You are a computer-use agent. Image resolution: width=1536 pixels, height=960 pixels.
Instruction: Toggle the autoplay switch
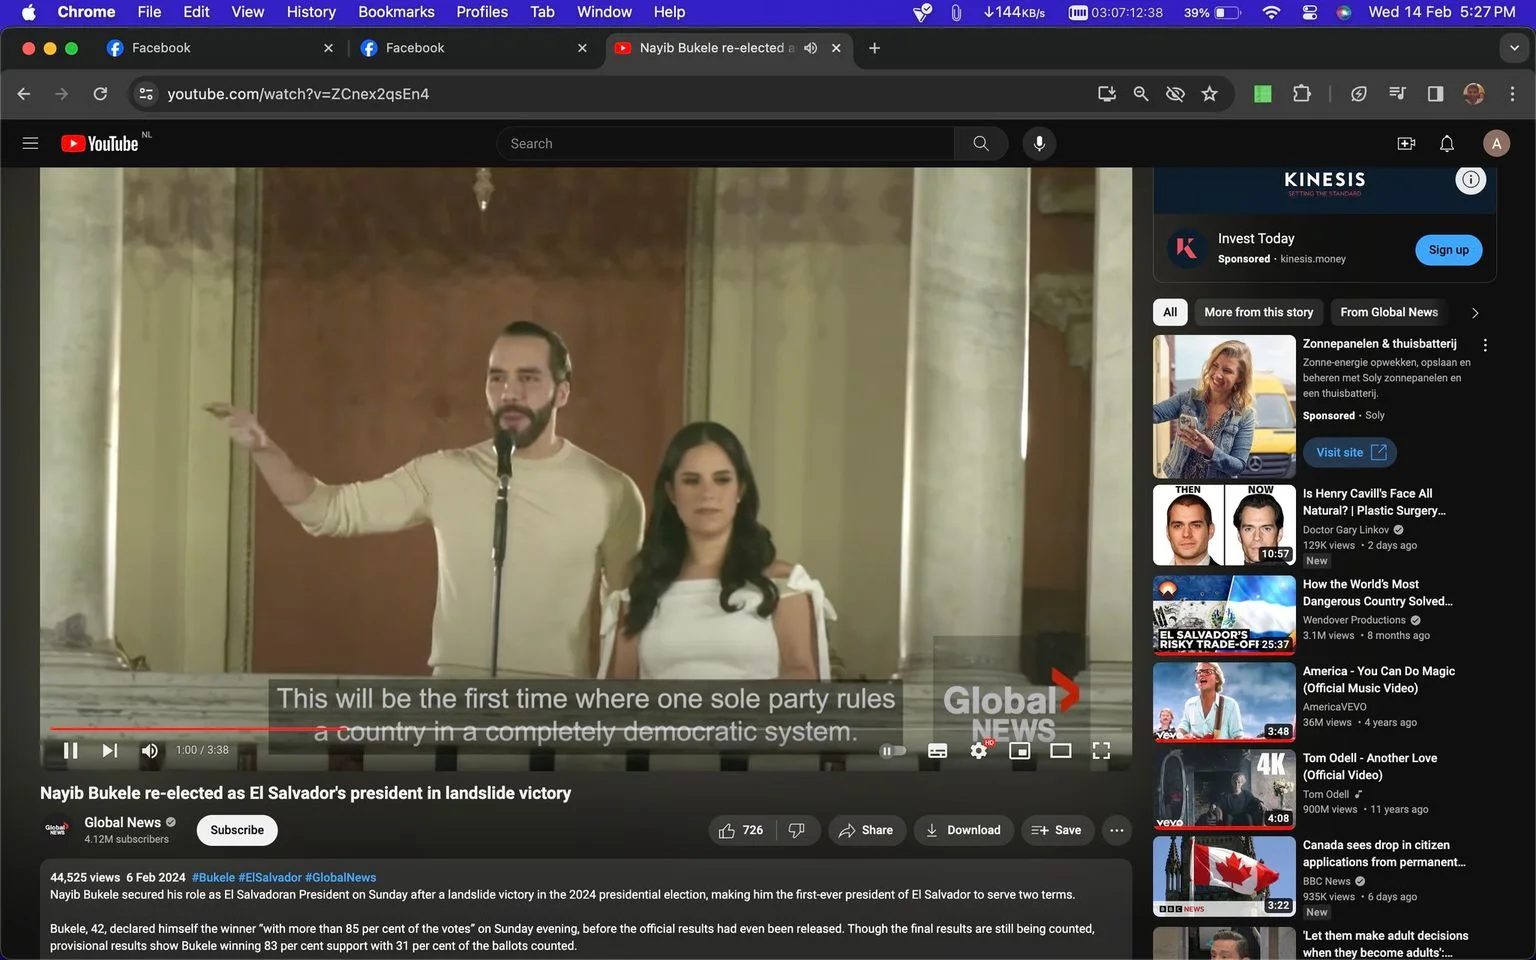click(x=892, y=750)
